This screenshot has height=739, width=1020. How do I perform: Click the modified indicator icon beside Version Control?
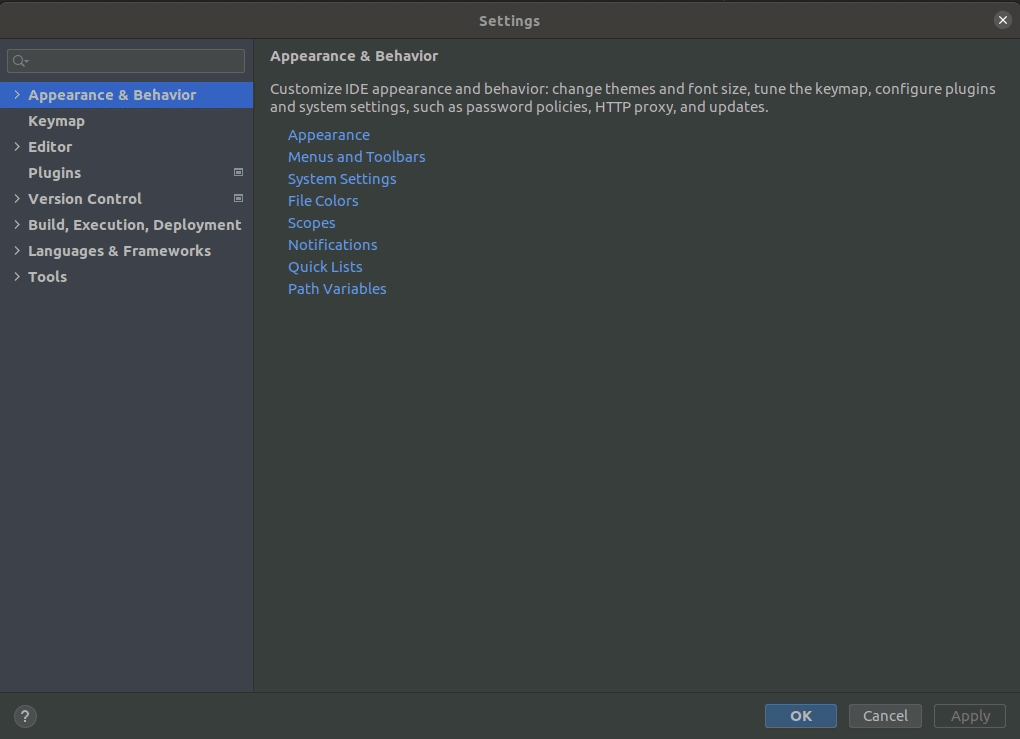238,198
